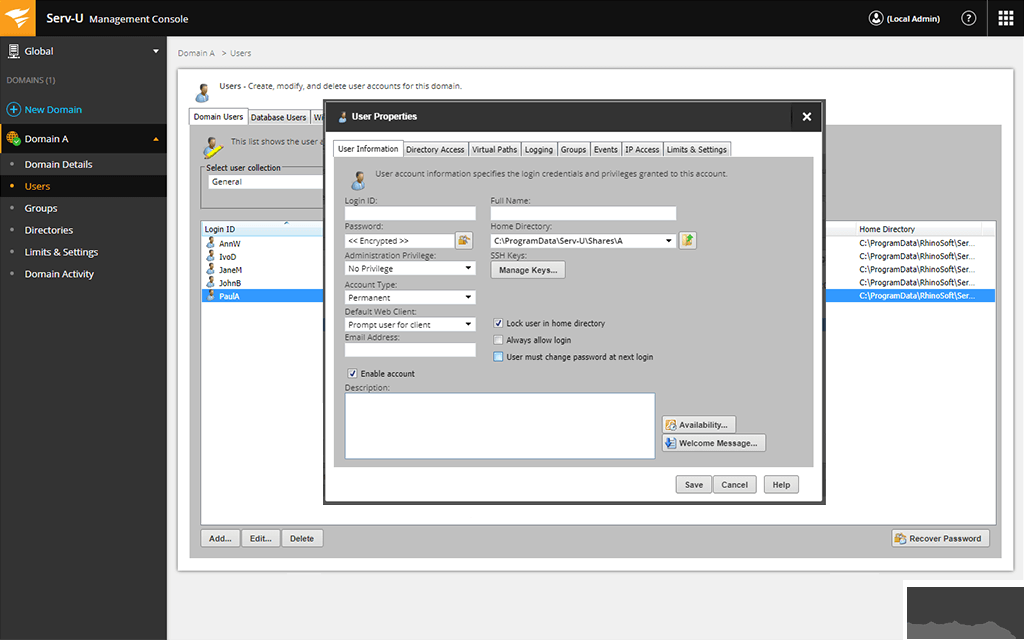Viewport: 1024px width, 640px height.
Task: Select the Database Users tab
Action: (278, 118)
